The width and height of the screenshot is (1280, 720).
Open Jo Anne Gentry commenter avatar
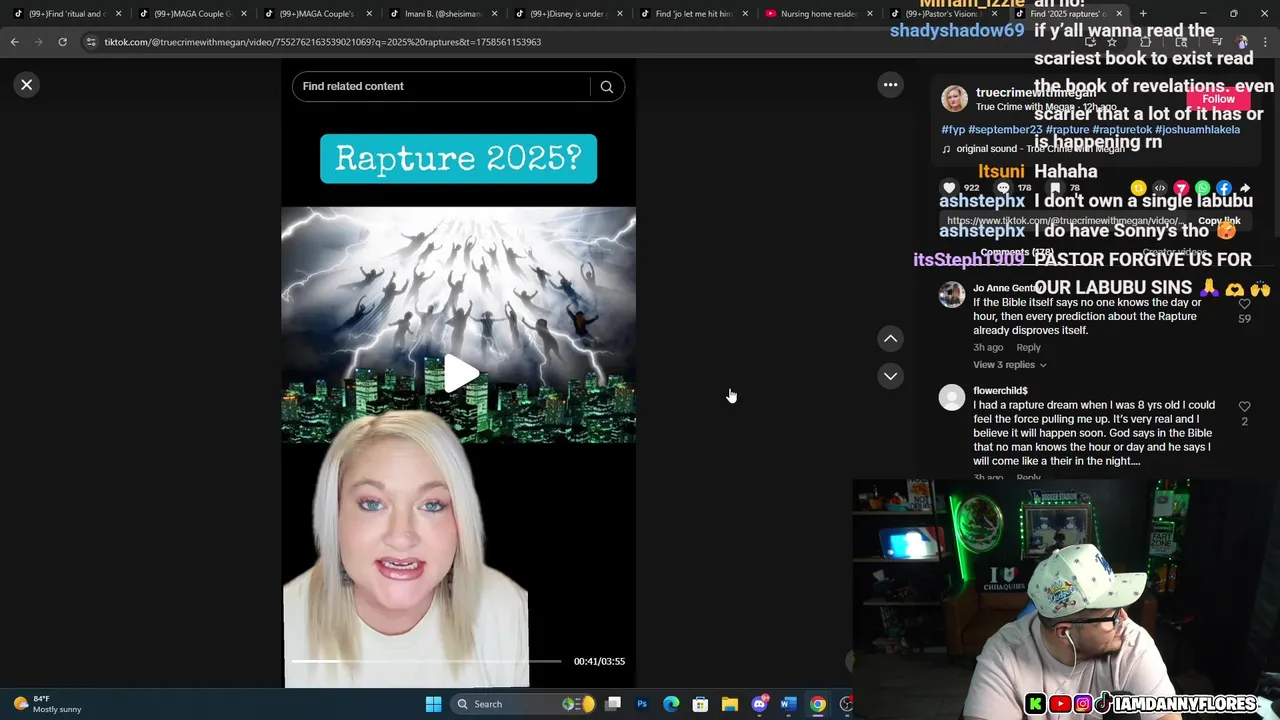952,294
